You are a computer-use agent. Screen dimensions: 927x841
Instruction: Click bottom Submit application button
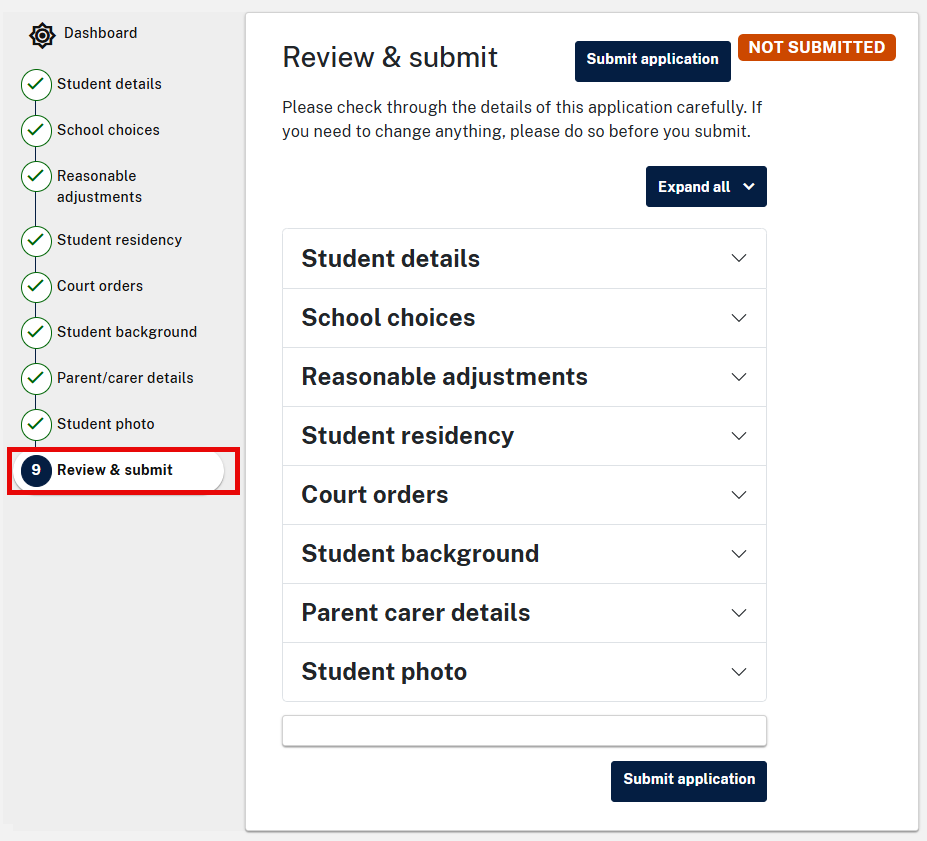point(689,781)
